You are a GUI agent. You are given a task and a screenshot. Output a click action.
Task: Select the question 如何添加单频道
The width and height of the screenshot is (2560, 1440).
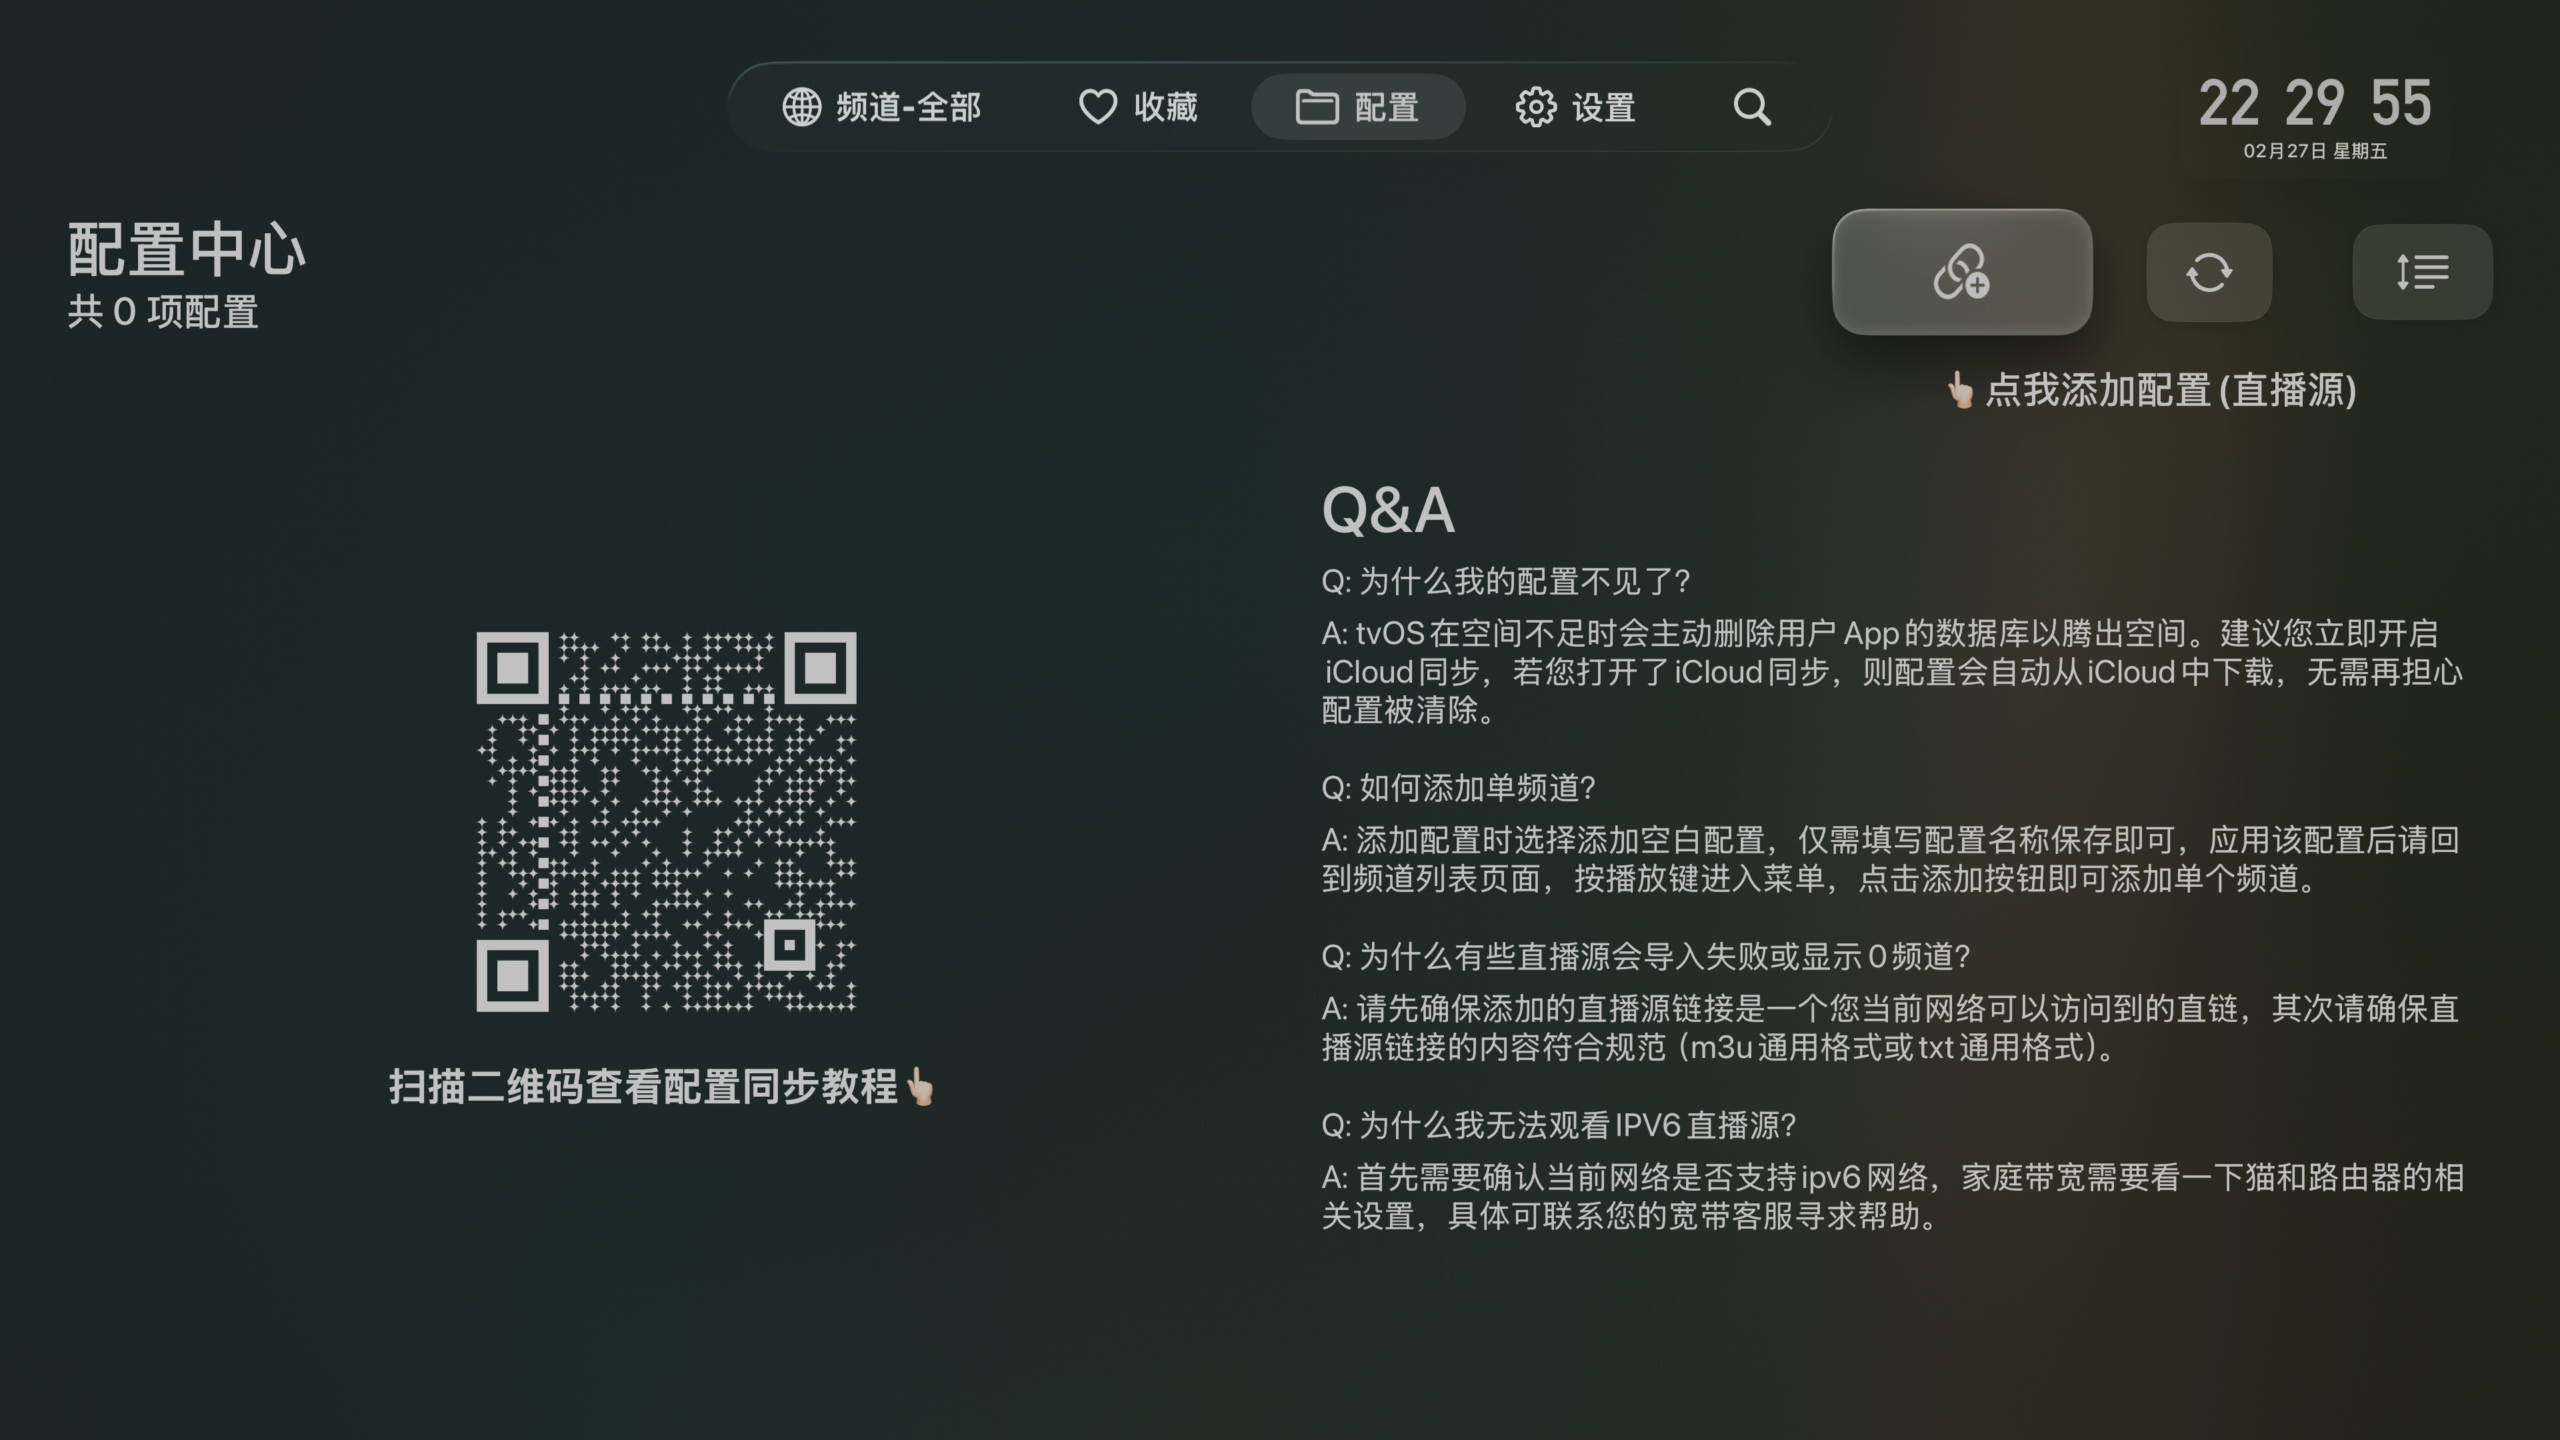[x=1458, y=788]
